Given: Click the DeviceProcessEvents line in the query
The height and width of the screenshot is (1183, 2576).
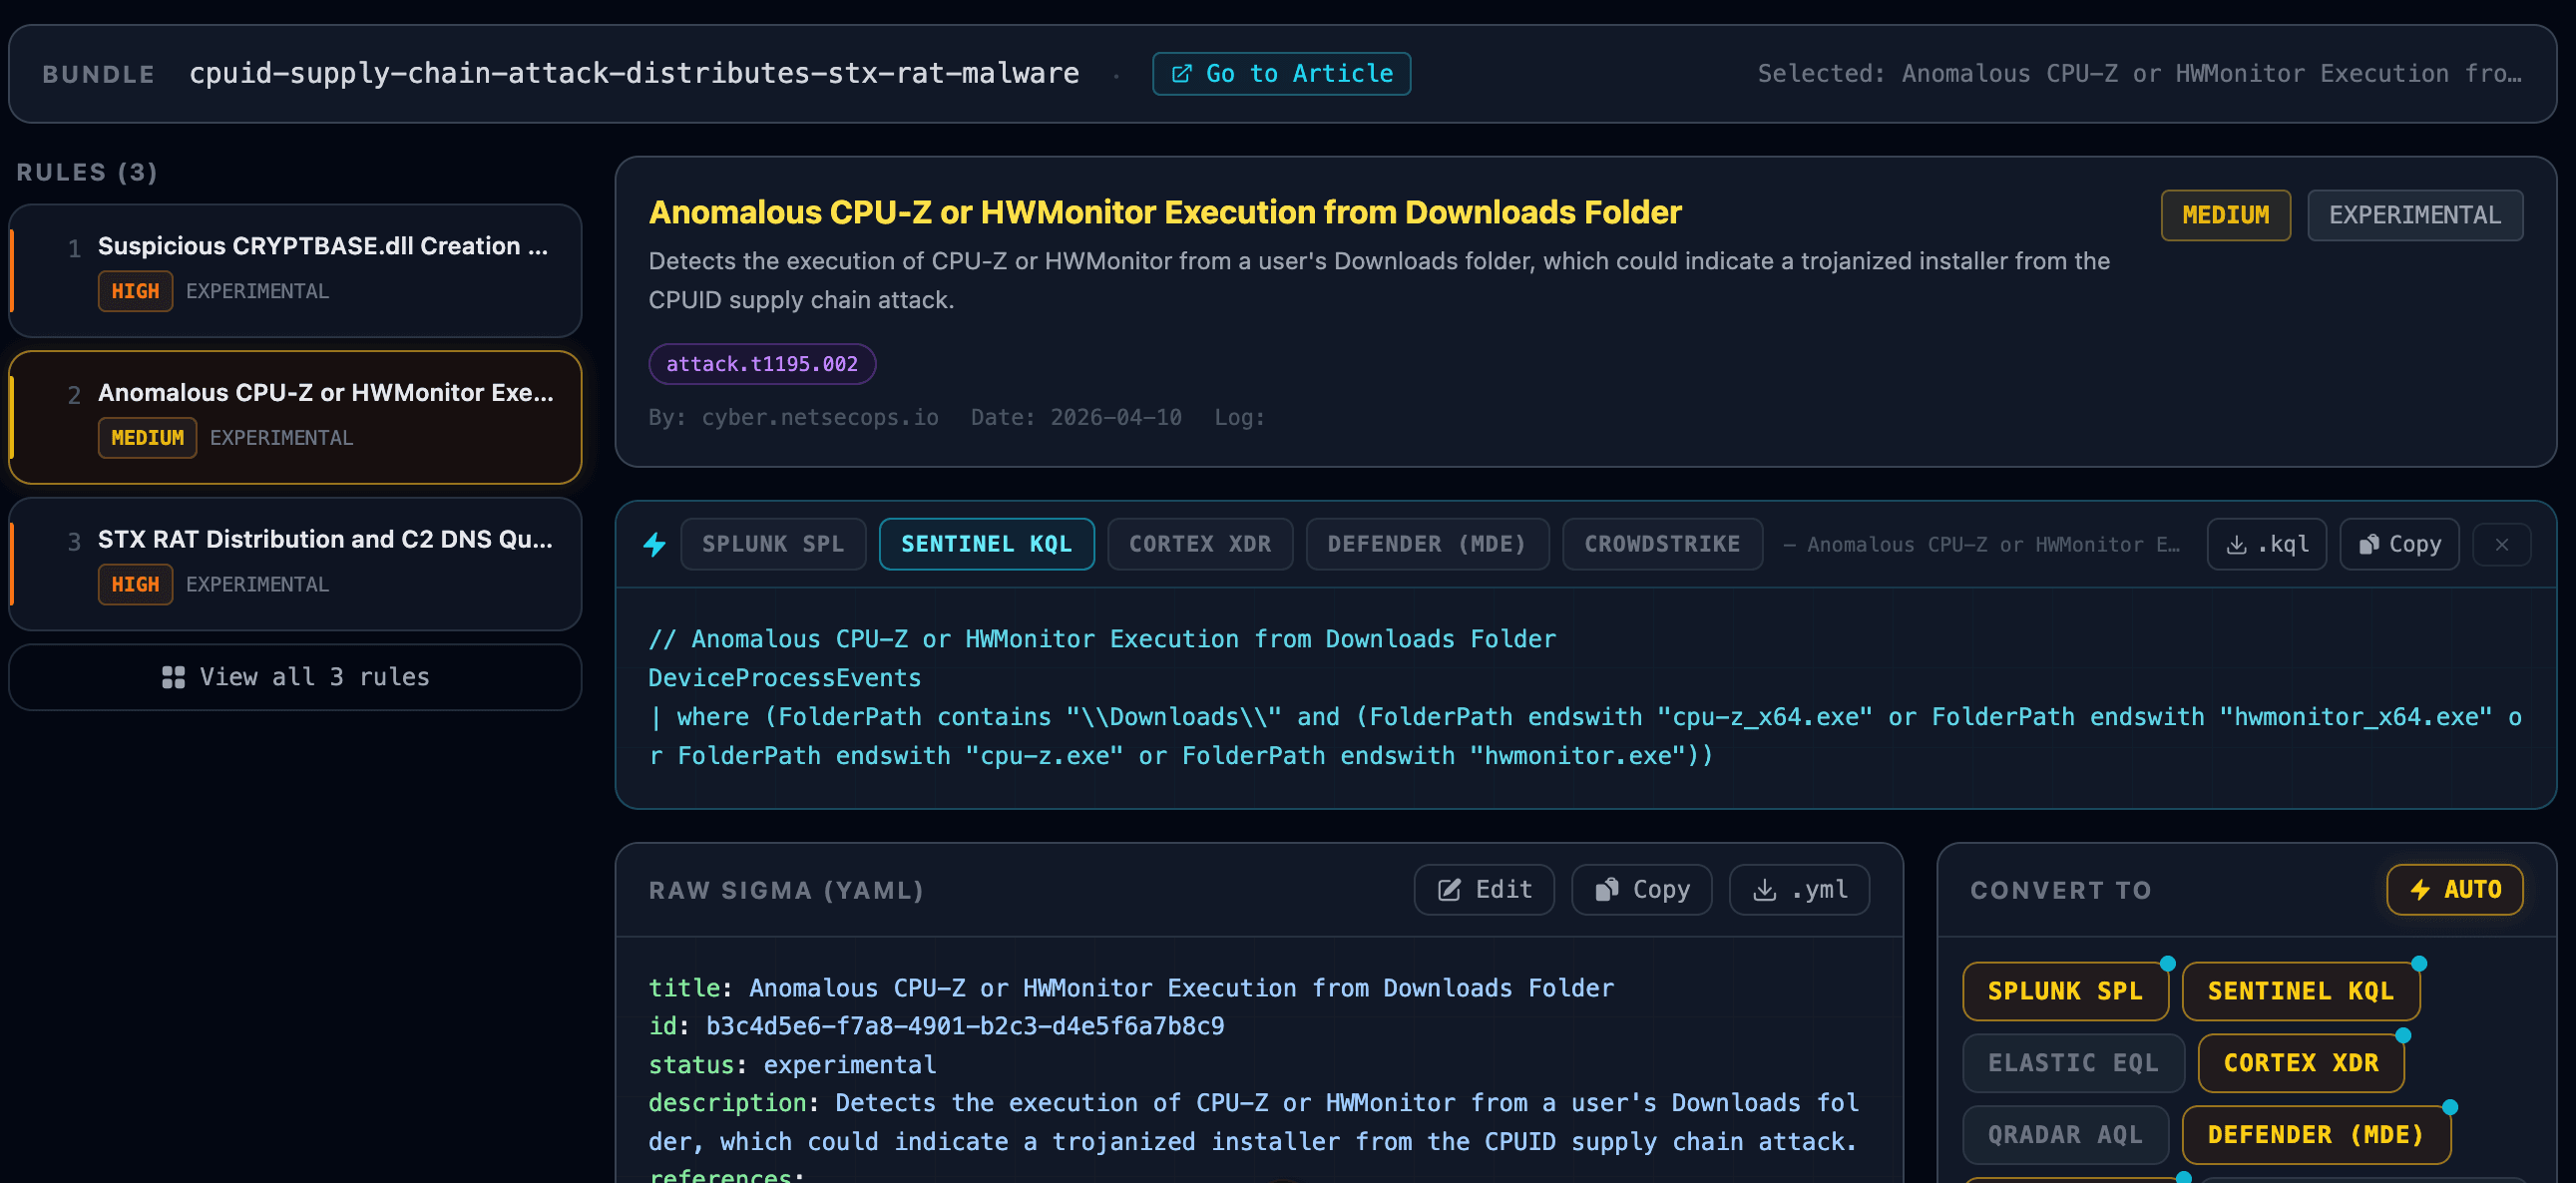Looking at the screenshot, I should 784,678.
